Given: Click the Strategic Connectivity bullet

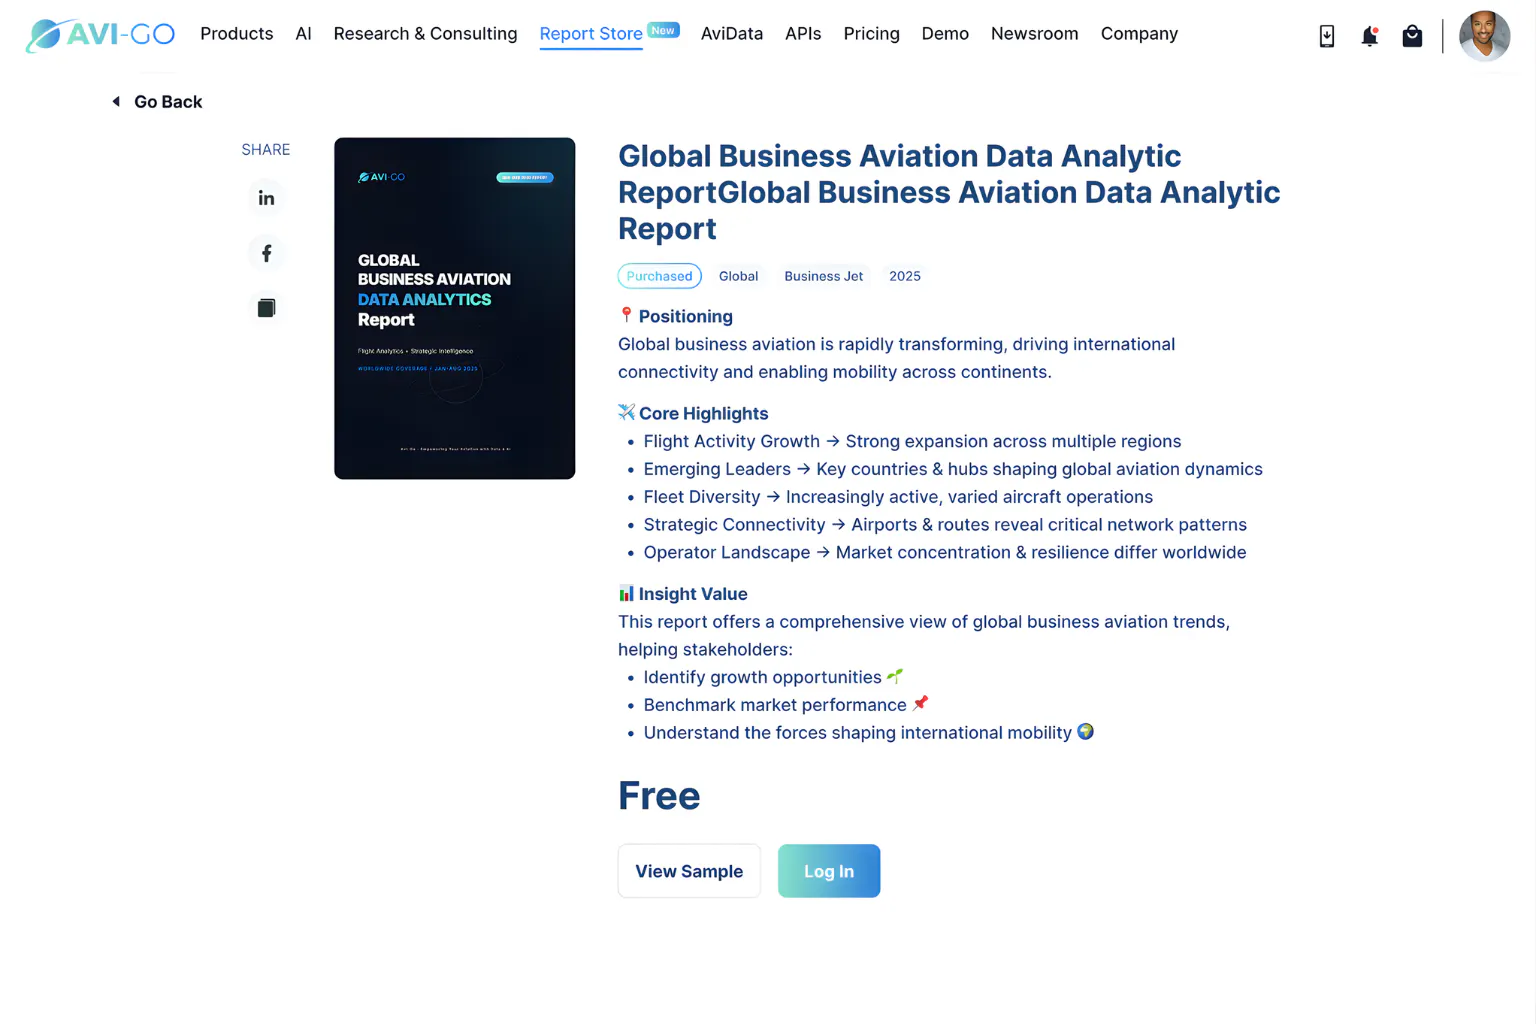Looking at the screenshot, I should pyautogui.click(x=945, y=525).
